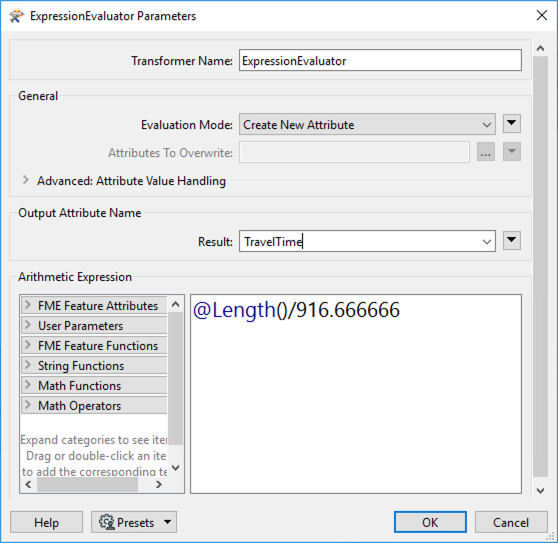Click the disabled Attributes To Overwrite field
Screen dimensions: 558x543
pos(354,152)
